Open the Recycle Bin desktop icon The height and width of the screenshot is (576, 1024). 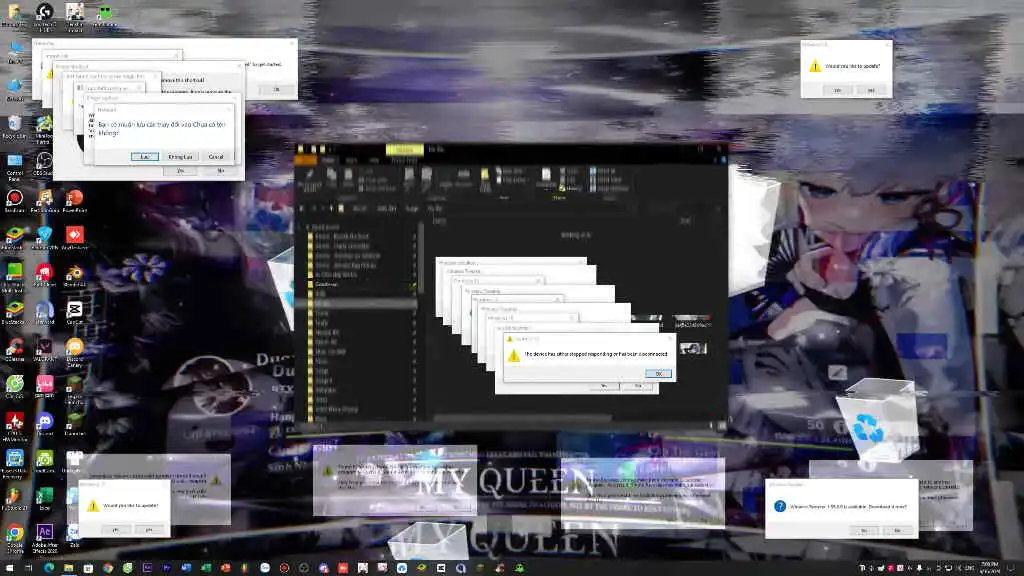point(14,127)
